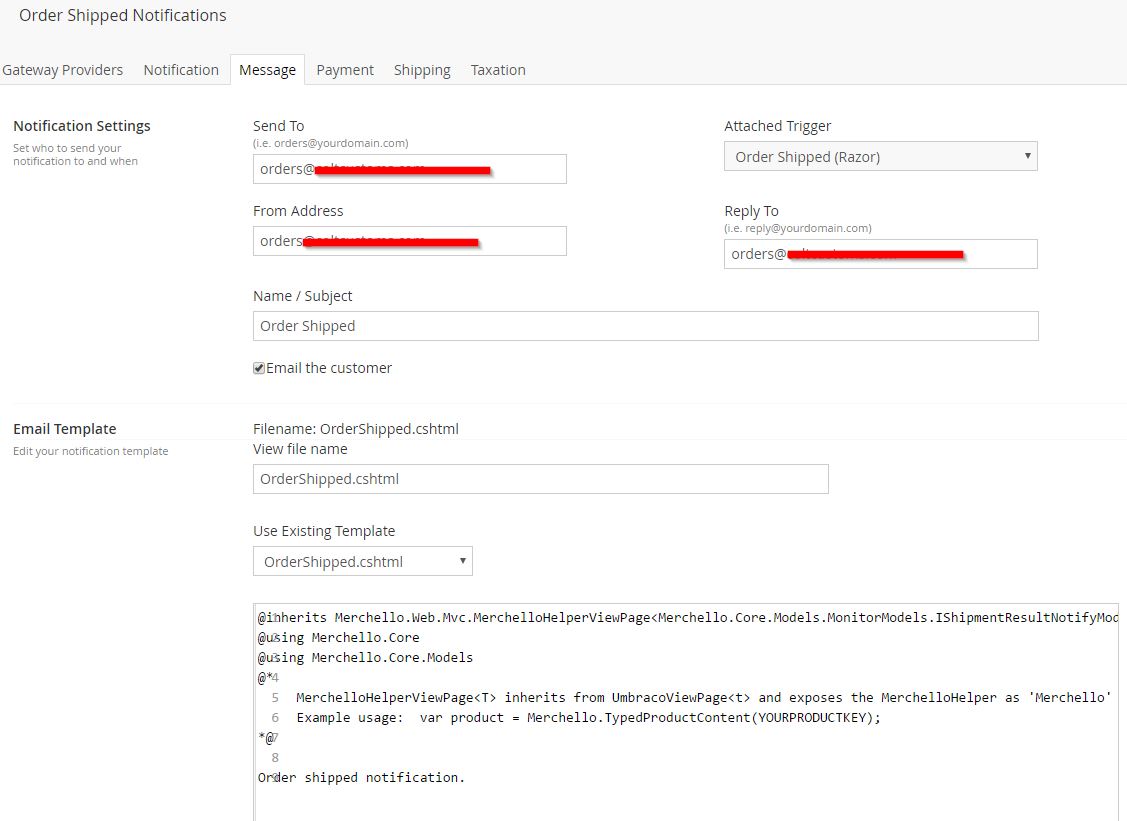Click line number 8 in the editor gutter
Viewport: 1127px width, 821px height.
coord(275,758)
